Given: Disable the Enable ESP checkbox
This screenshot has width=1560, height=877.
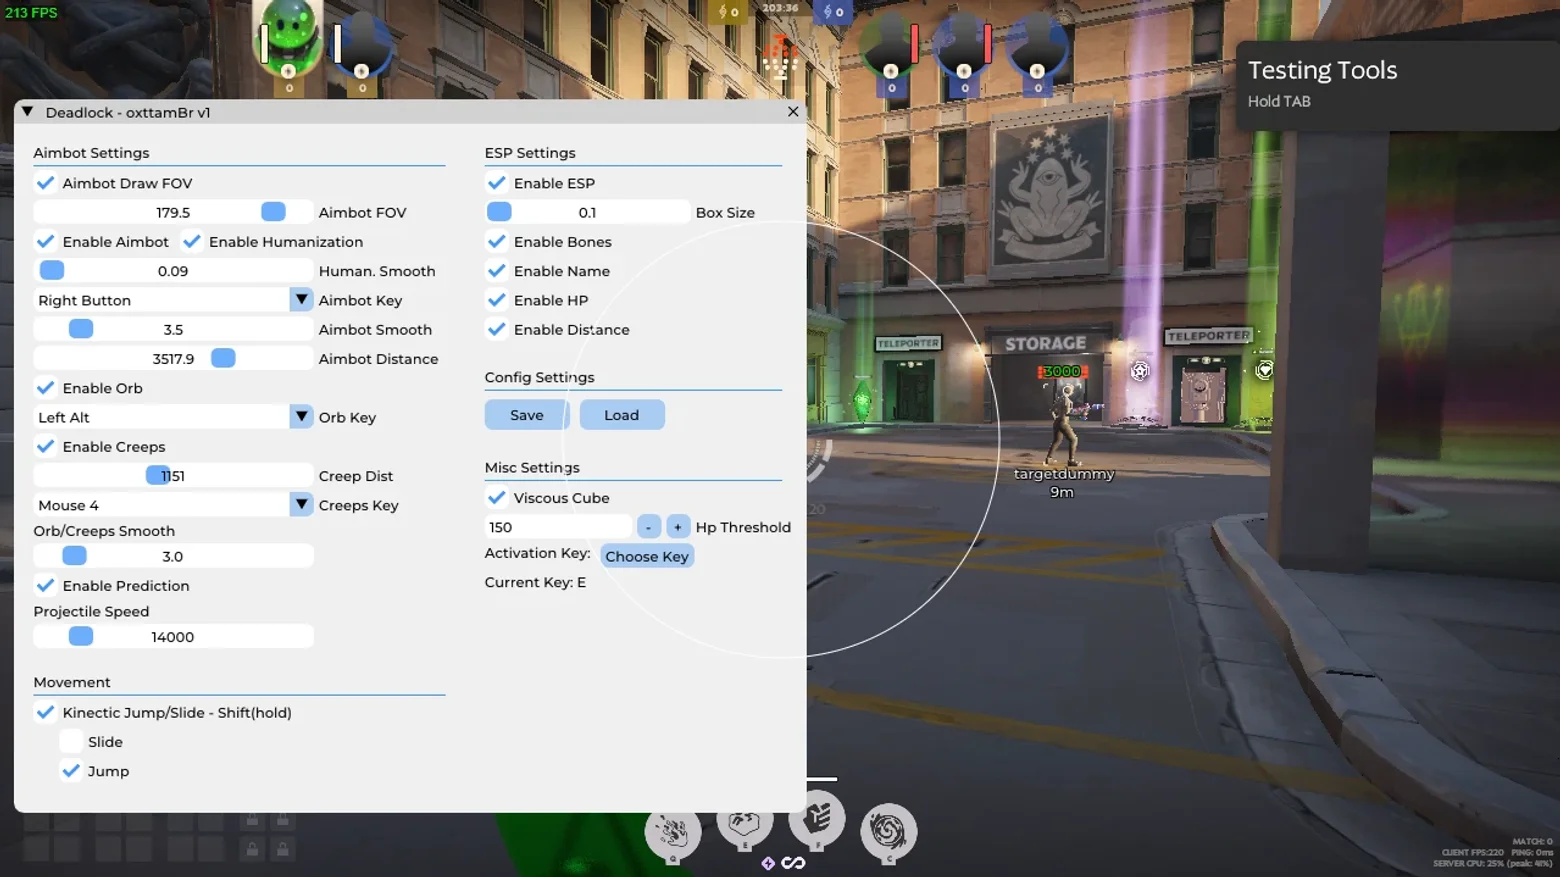Looking at the screenshot, I should [496, 183].
